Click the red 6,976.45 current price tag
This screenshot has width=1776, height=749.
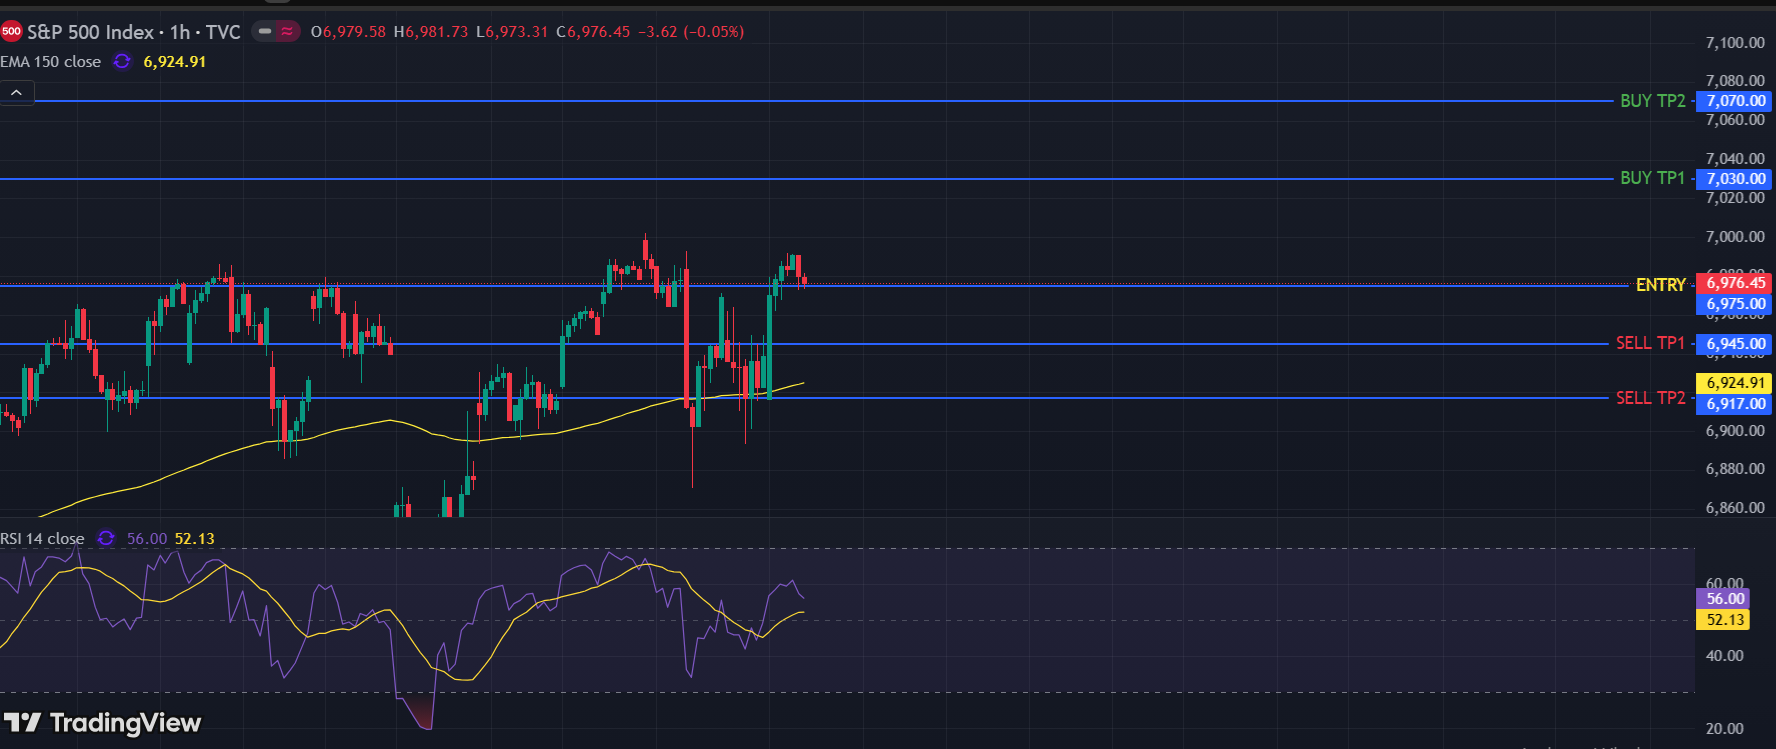(x=1735, y=283)
